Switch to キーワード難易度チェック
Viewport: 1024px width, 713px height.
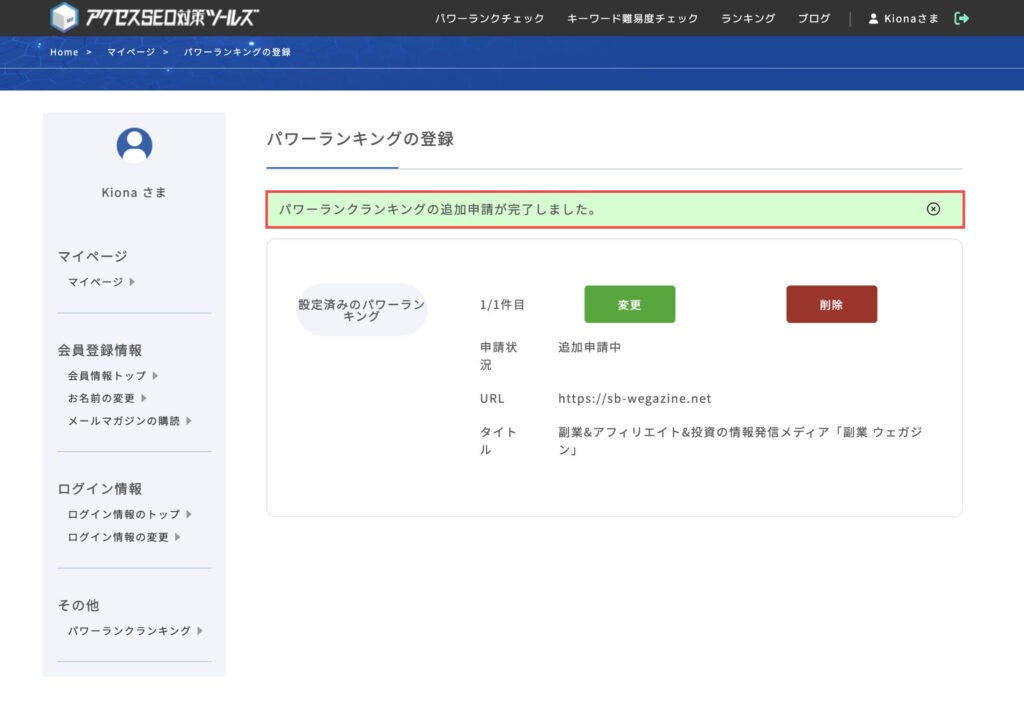(632, 18)
